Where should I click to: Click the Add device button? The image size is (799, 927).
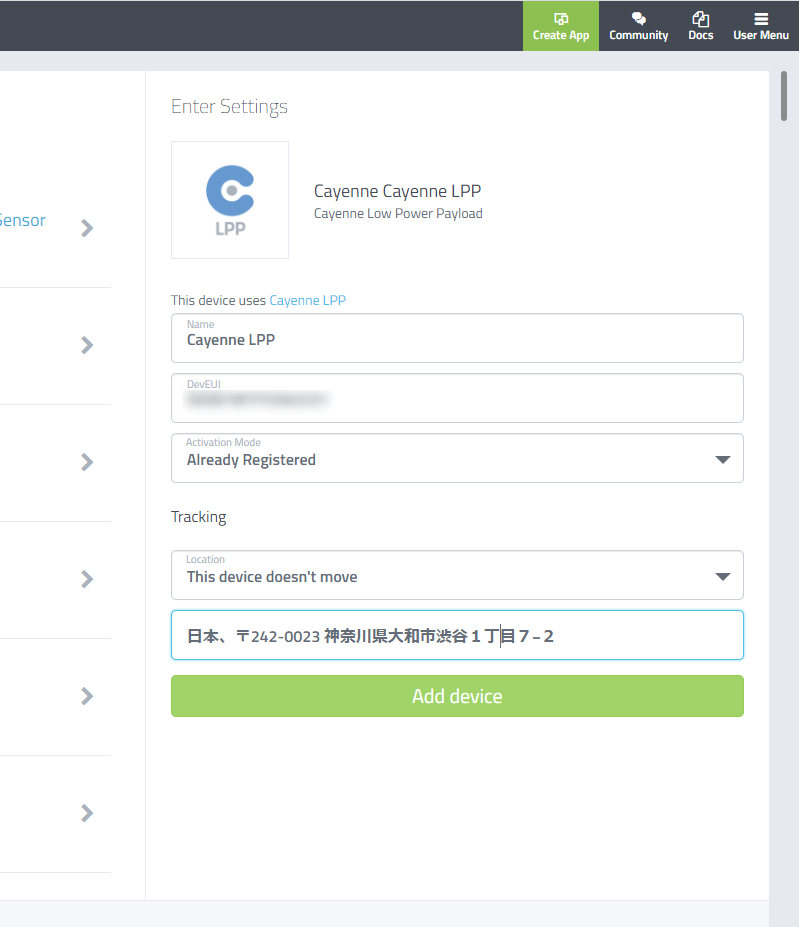457,696
